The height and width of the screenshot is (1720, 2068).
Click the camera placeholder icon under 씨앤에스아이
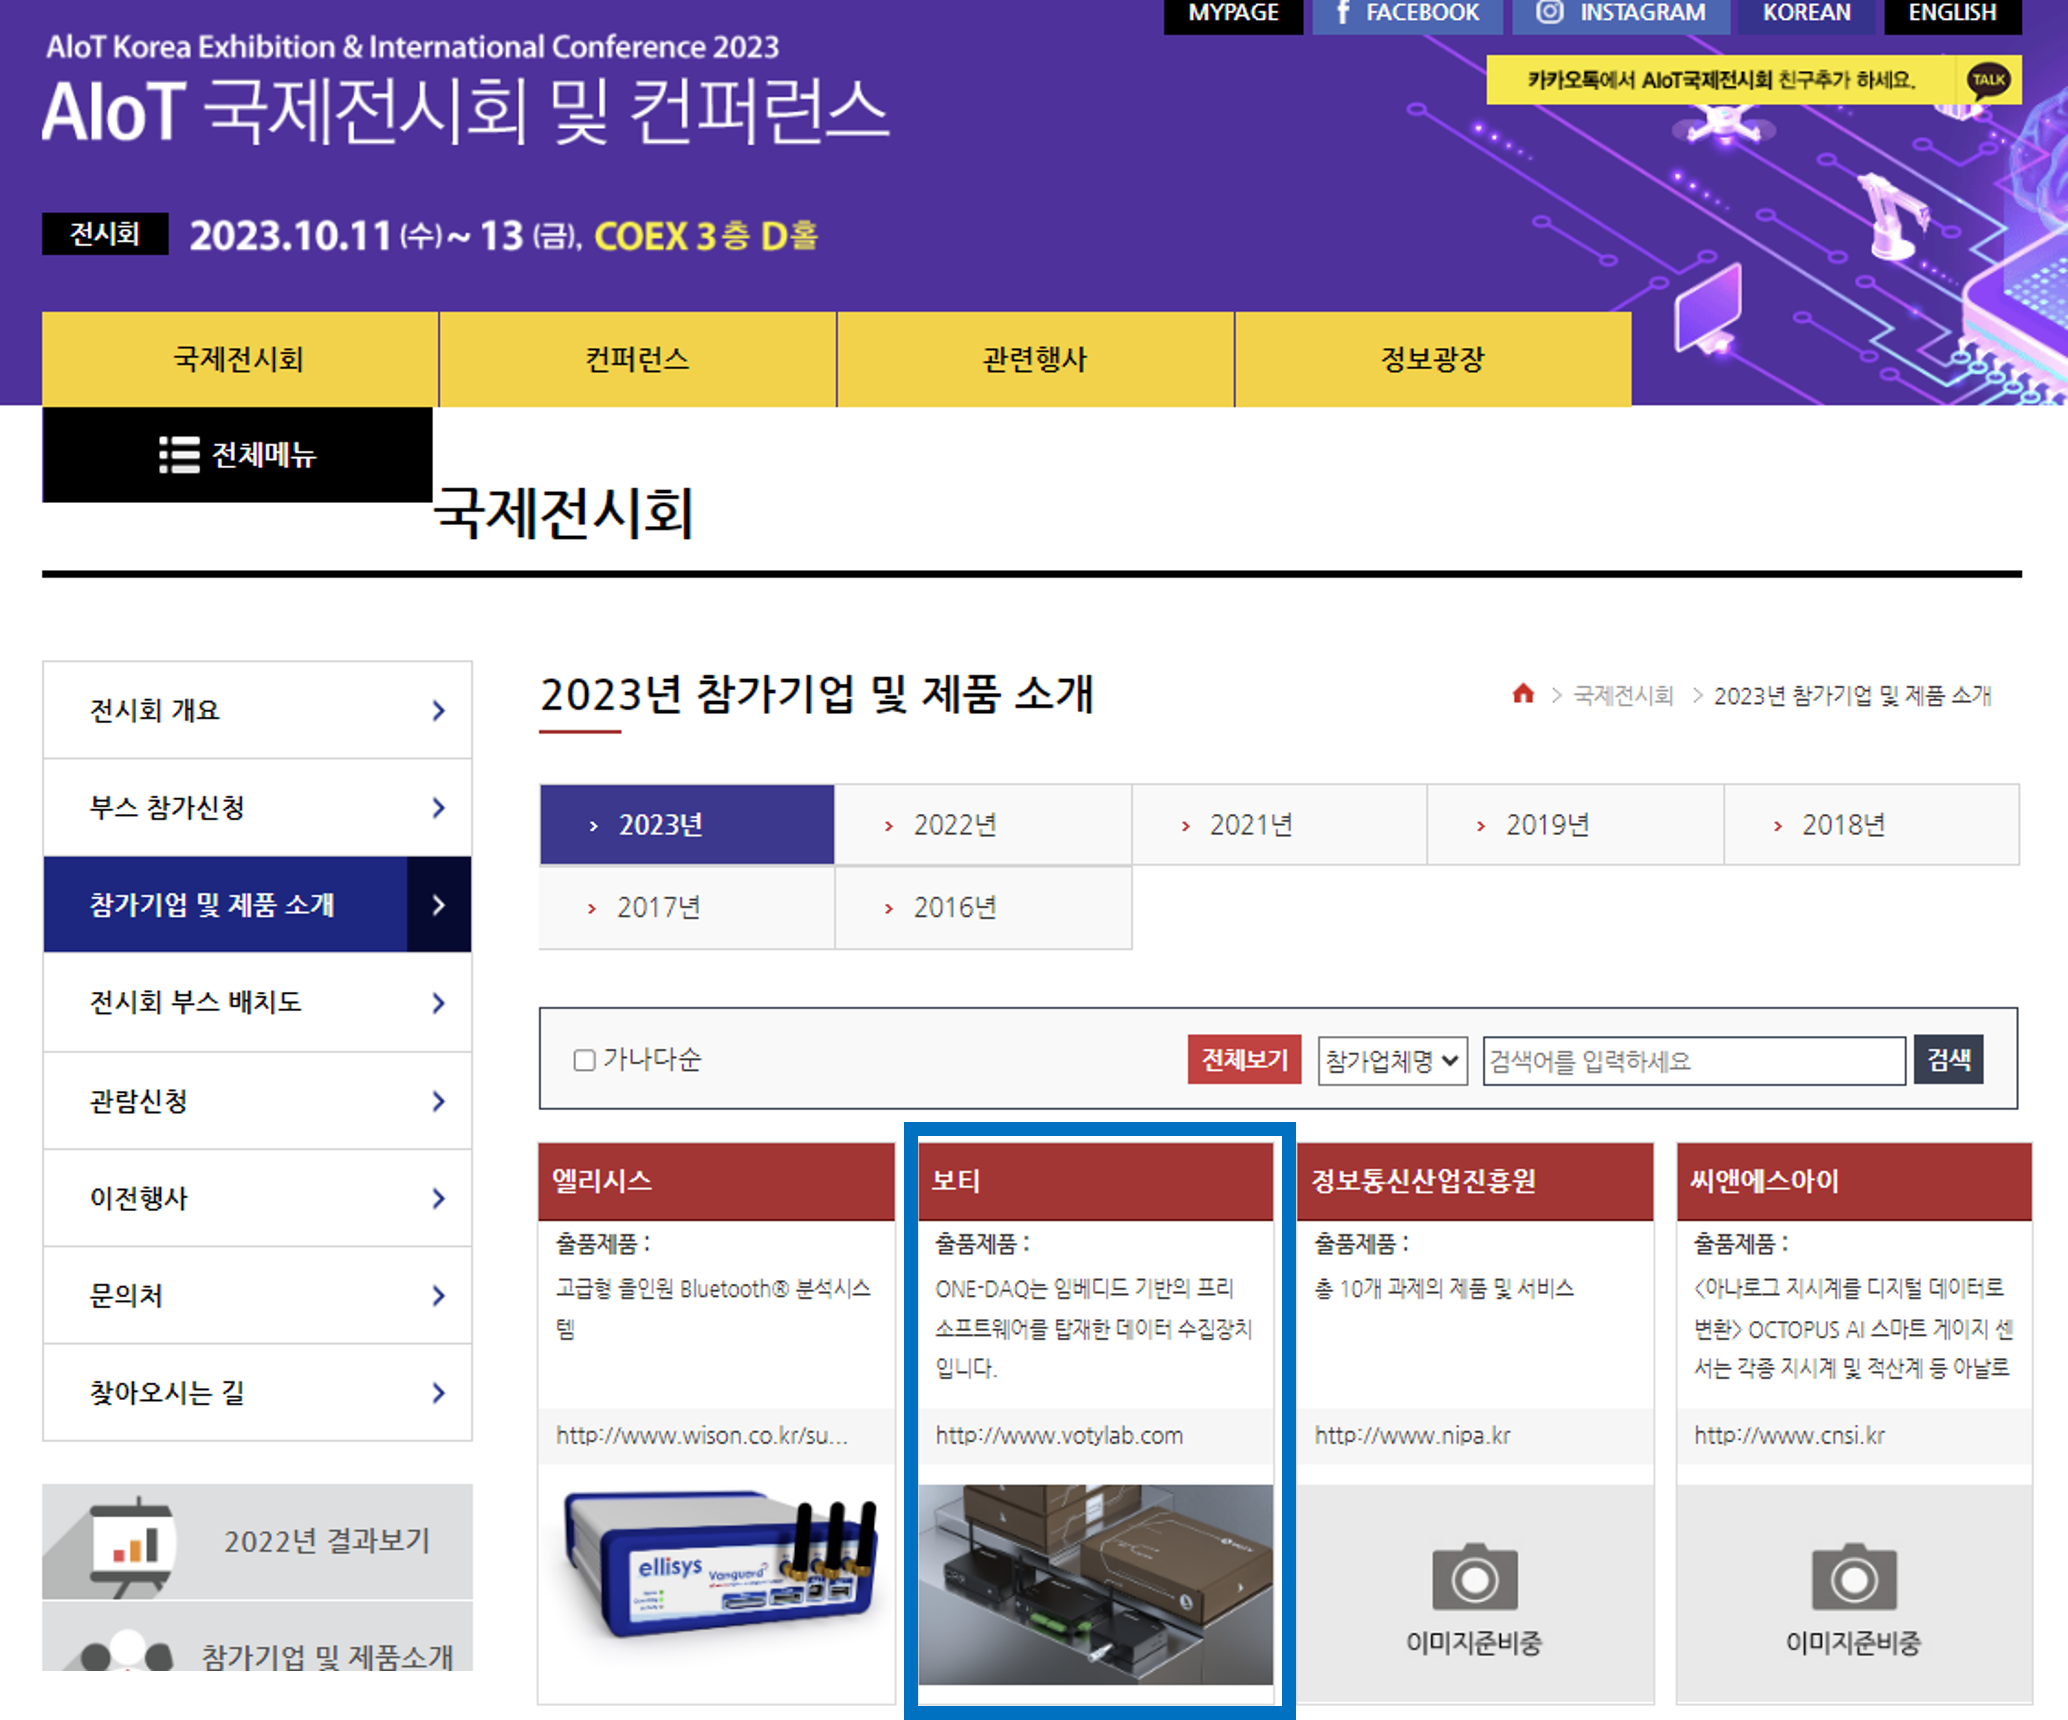pos(1854,1577)
